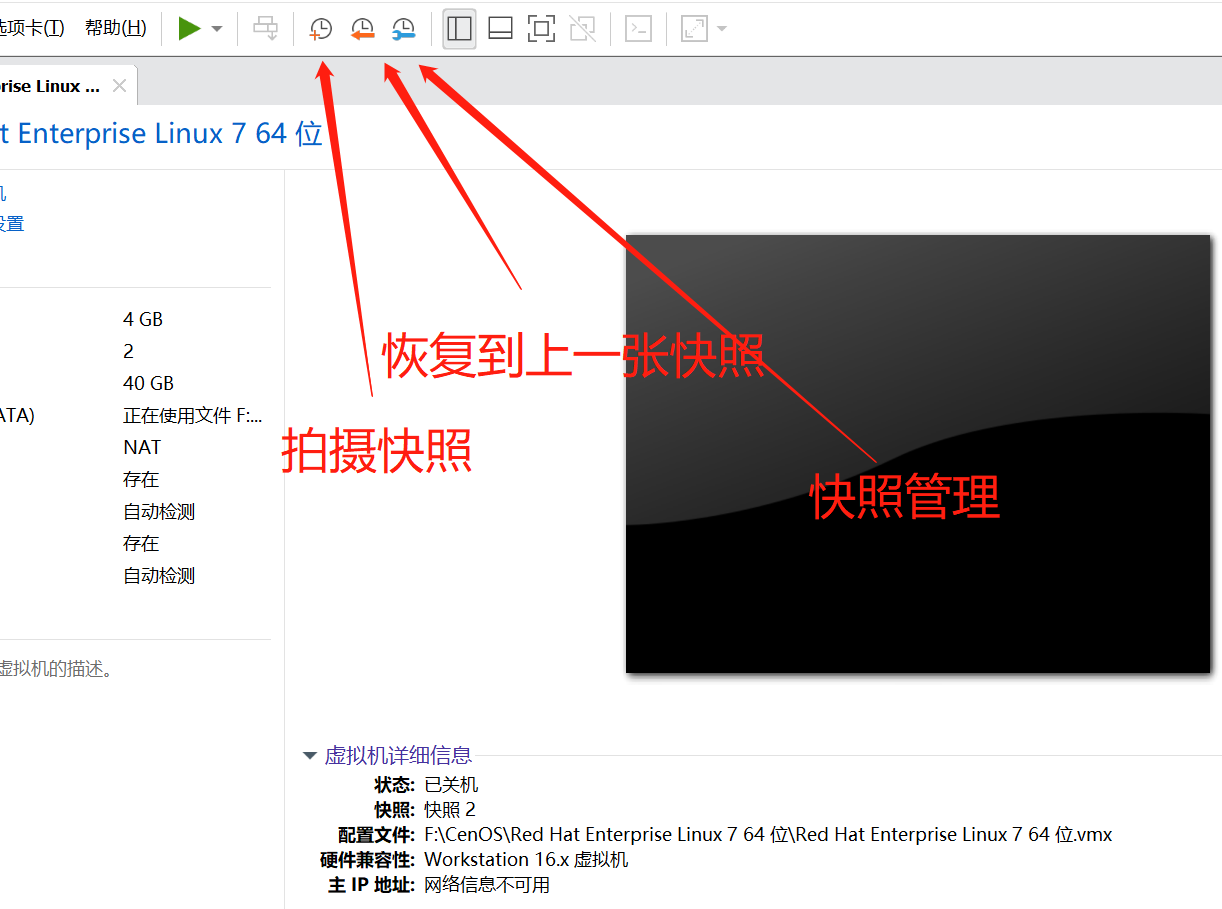1222x909 pixels.
Task: Click the 网络信息不可用 IP address value
Action: pos(487,884)
